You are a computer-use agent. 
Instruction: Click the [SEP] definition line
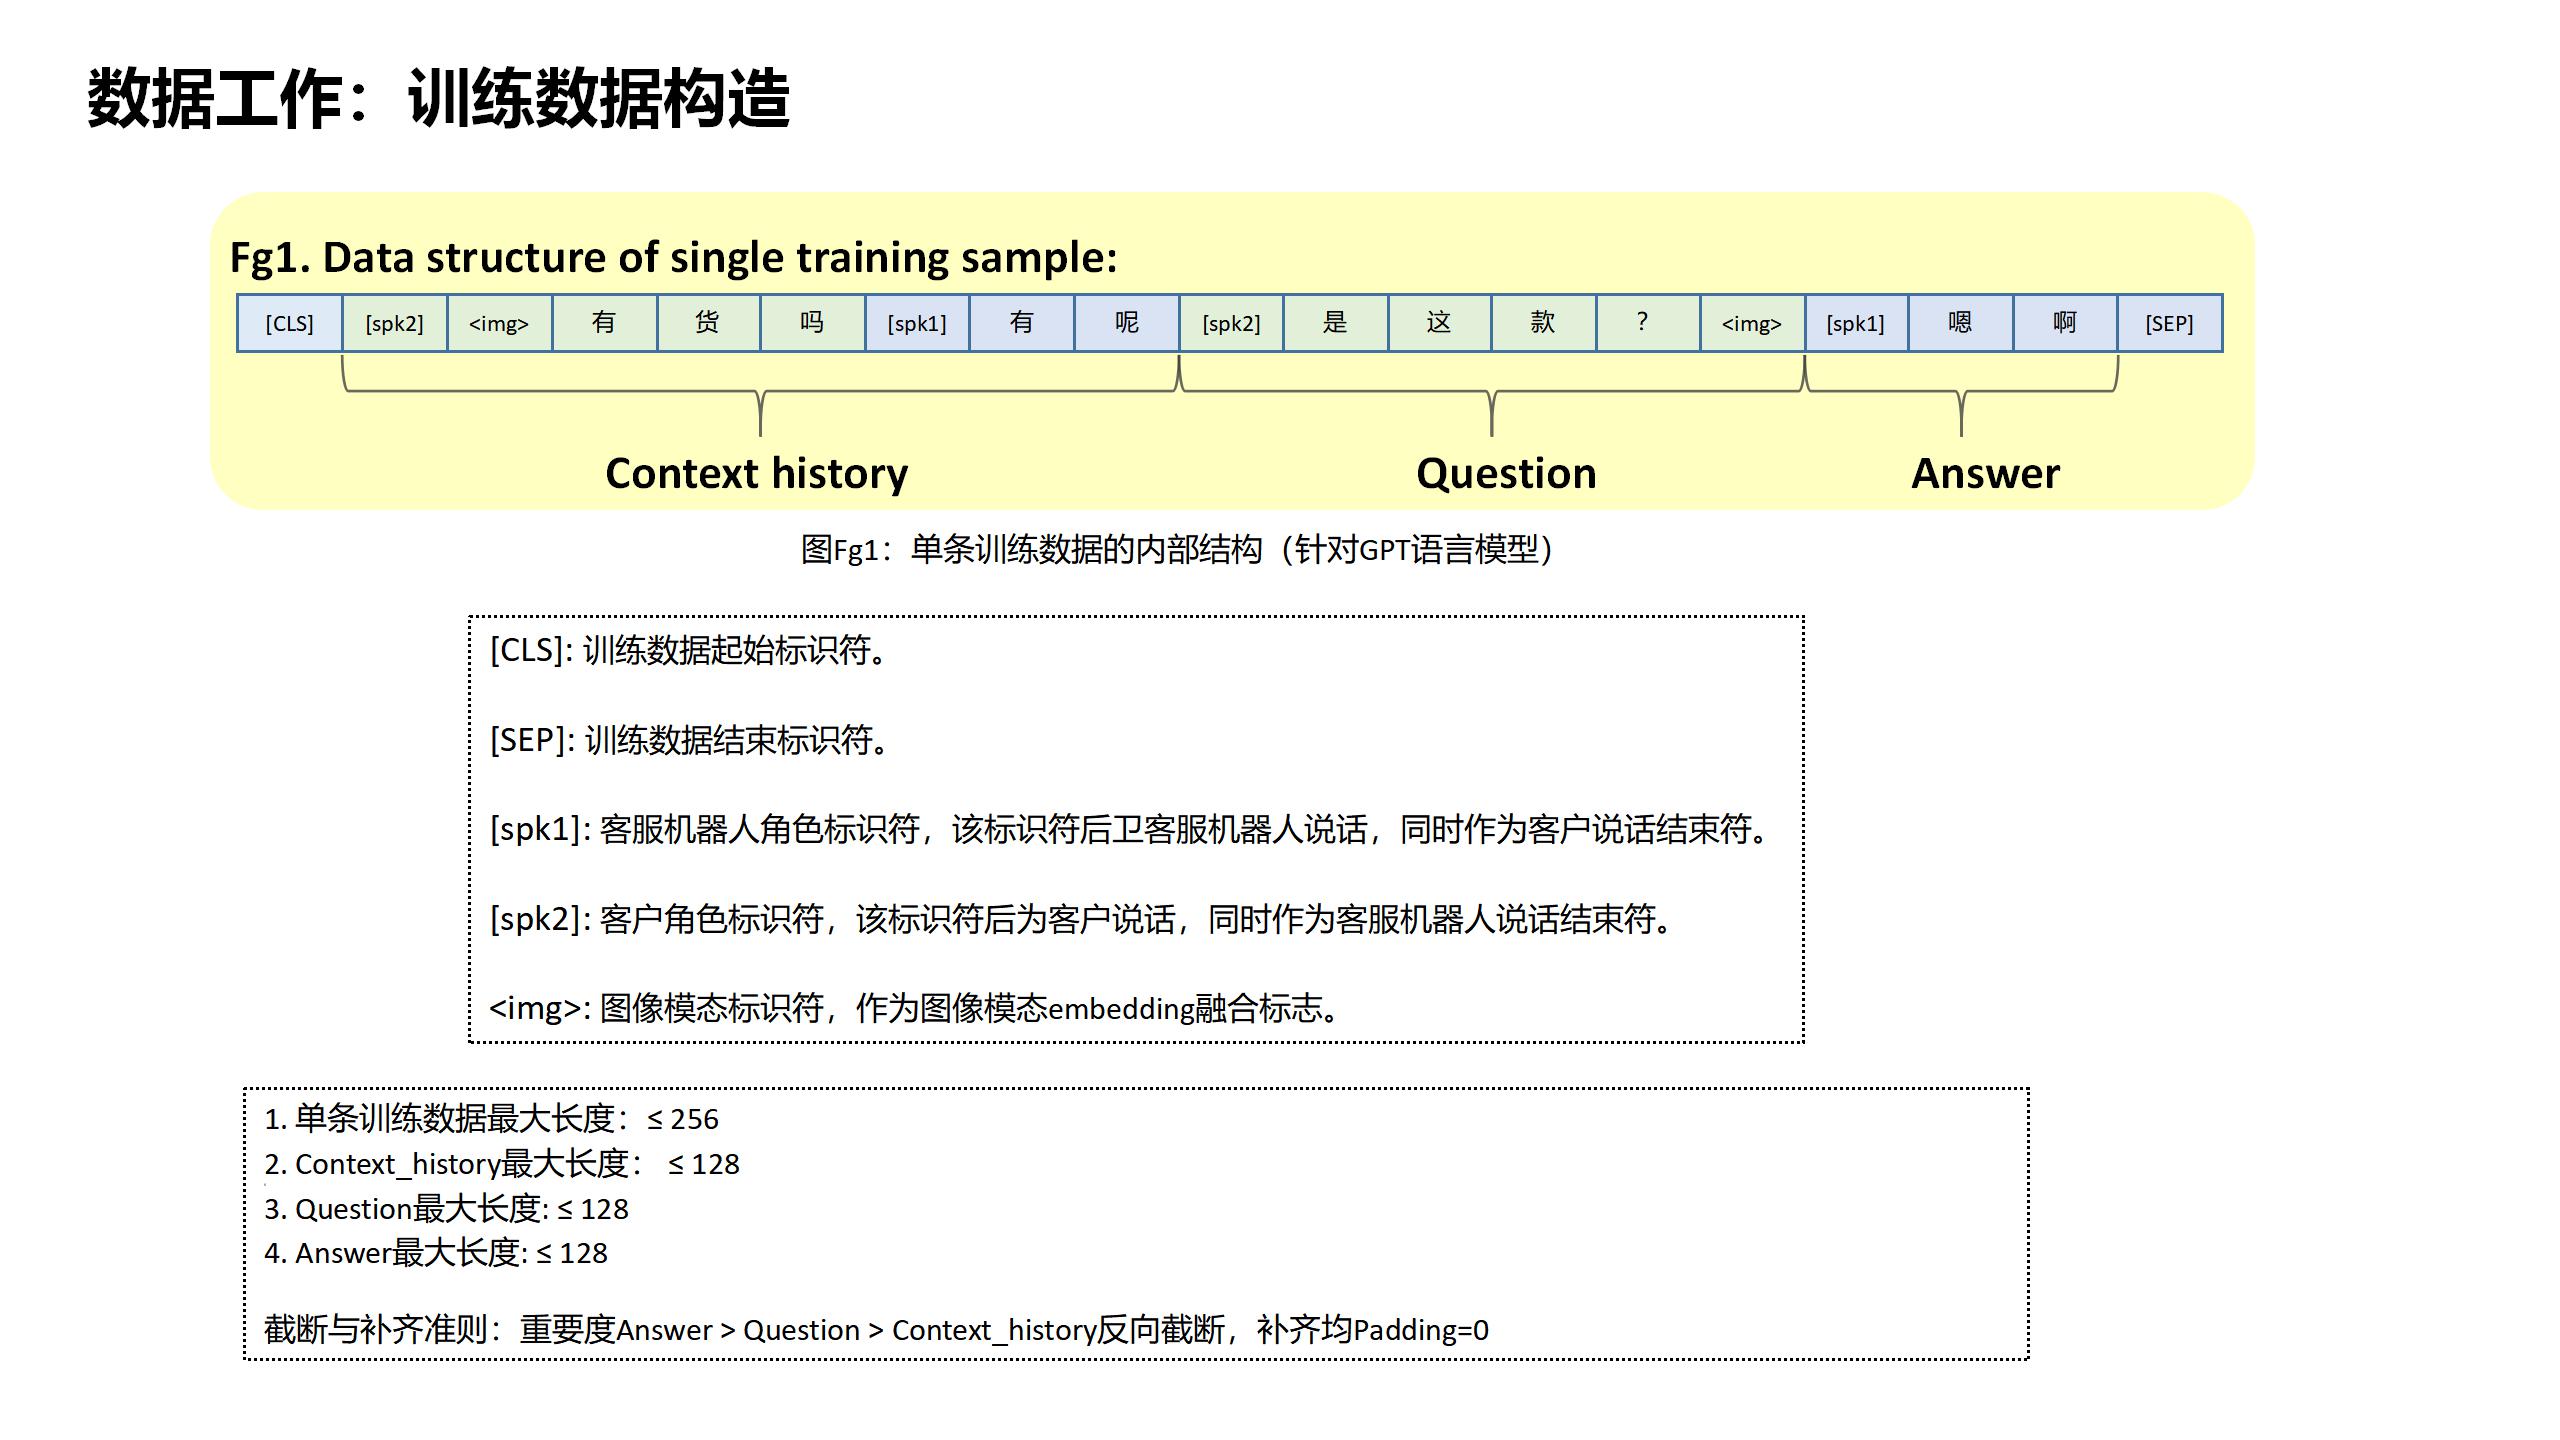[690, 740]
